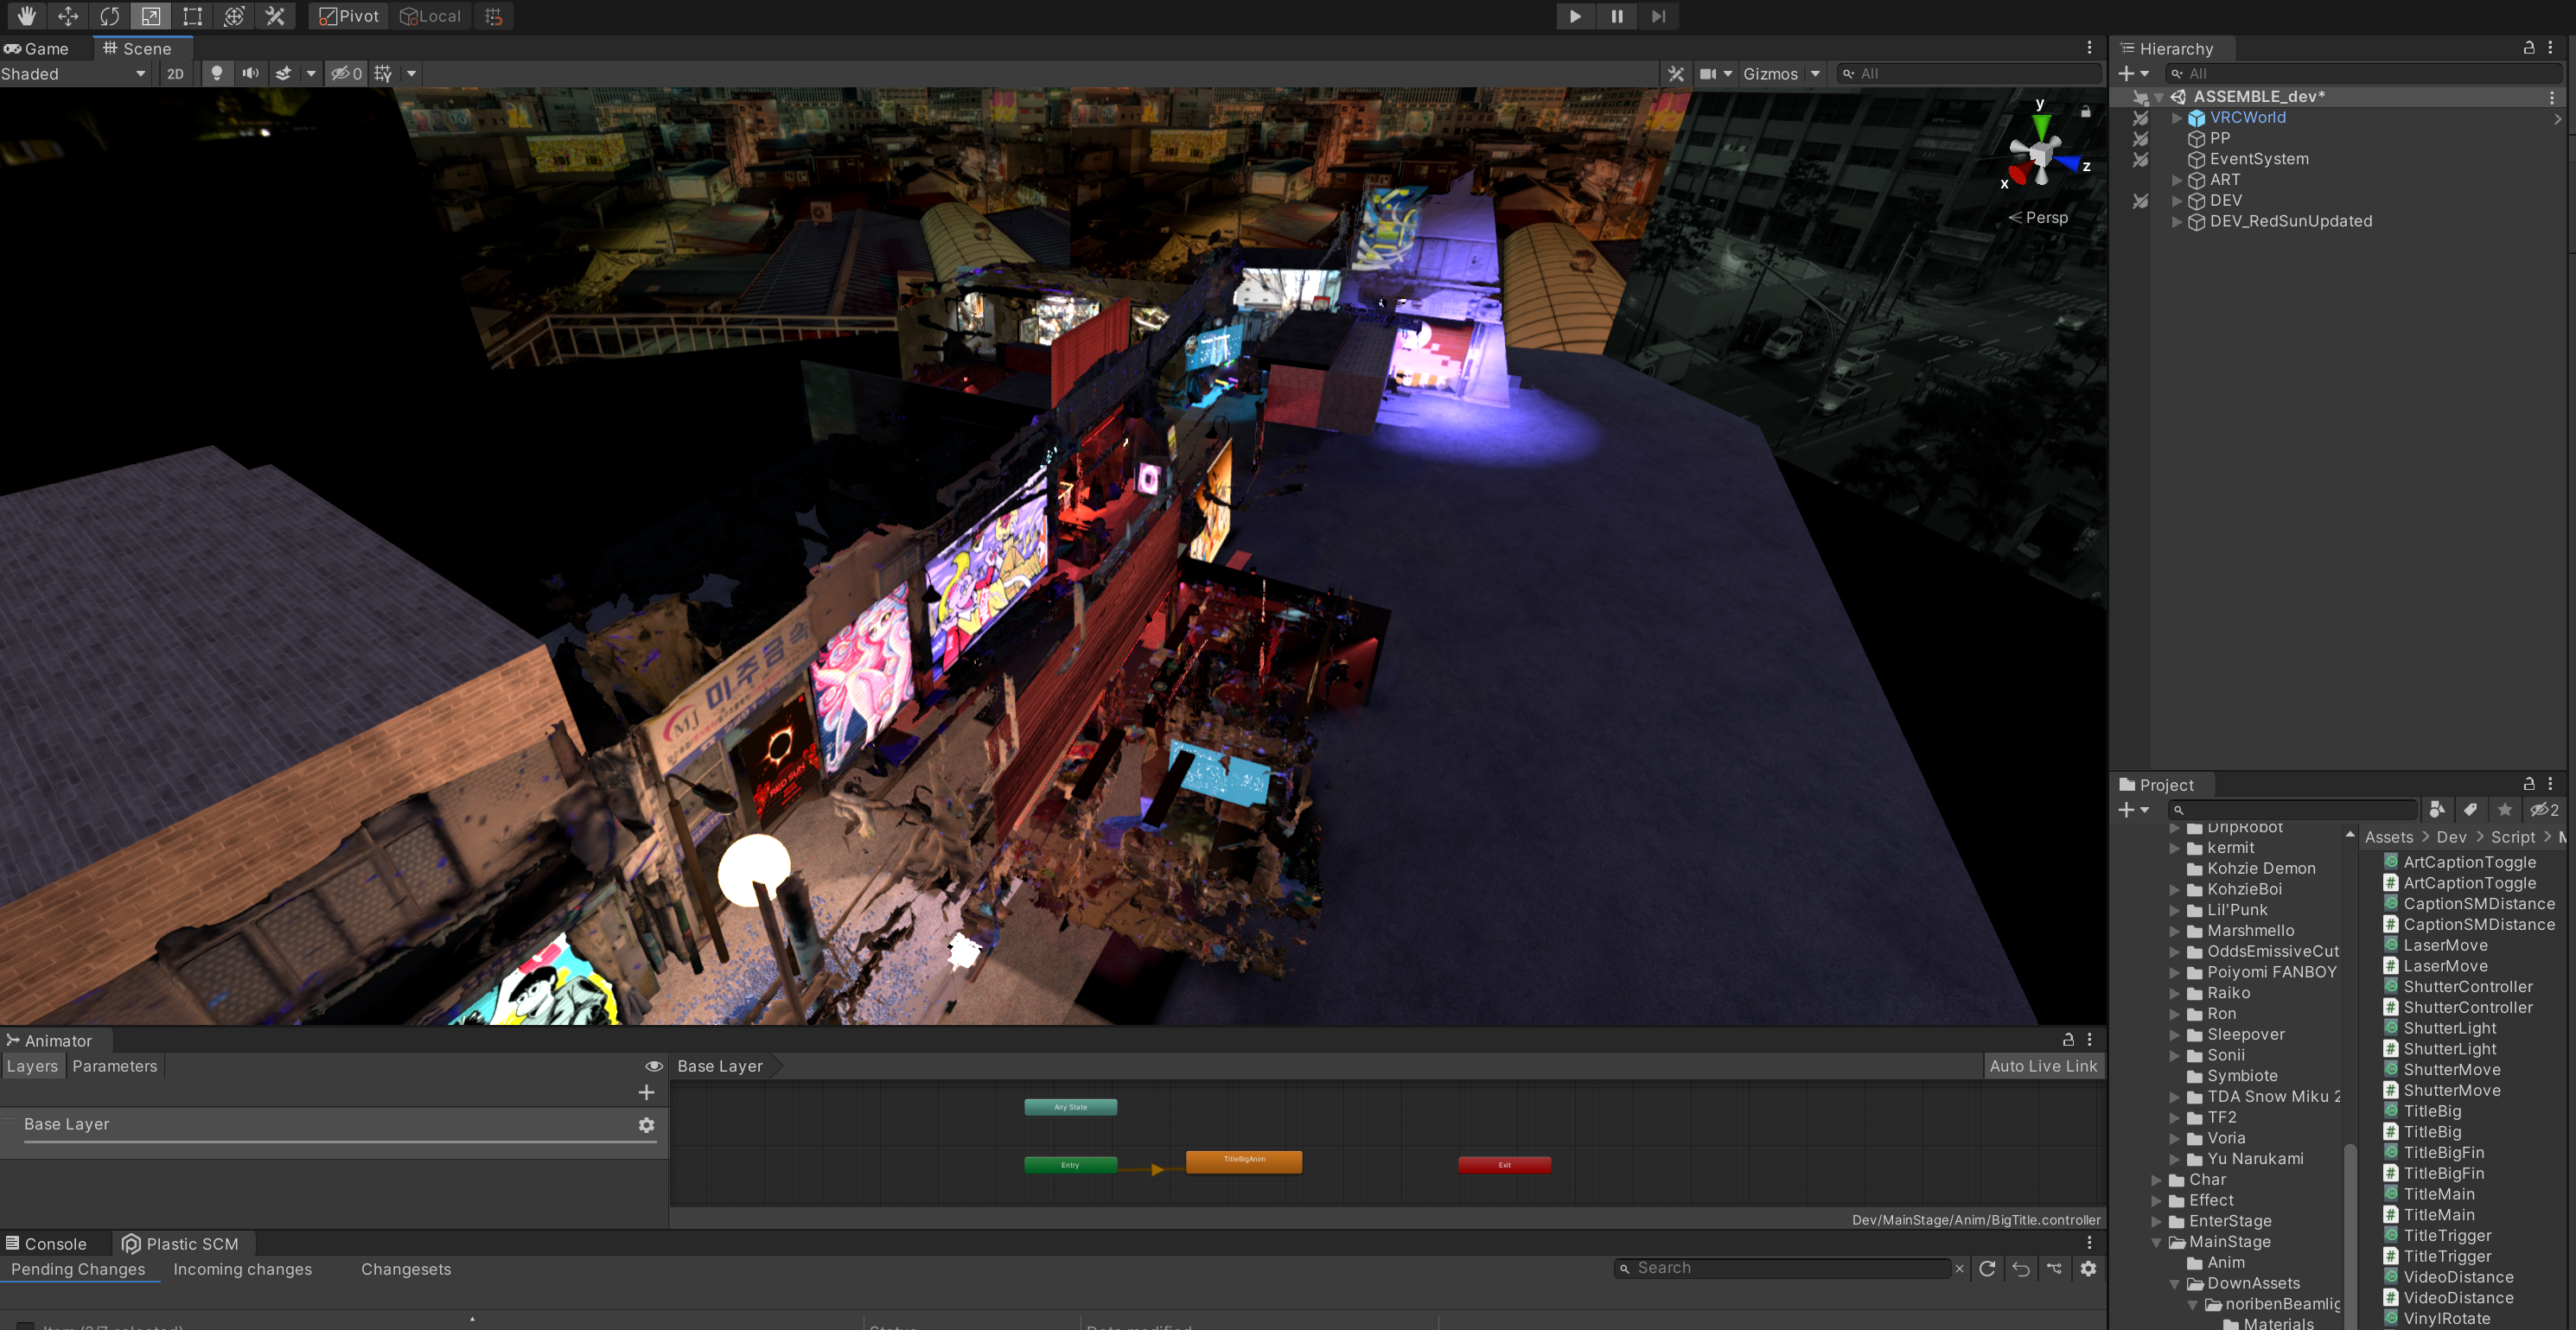Save search favorite star in Project
Screen dimensions: 2576x1330
2505,810
